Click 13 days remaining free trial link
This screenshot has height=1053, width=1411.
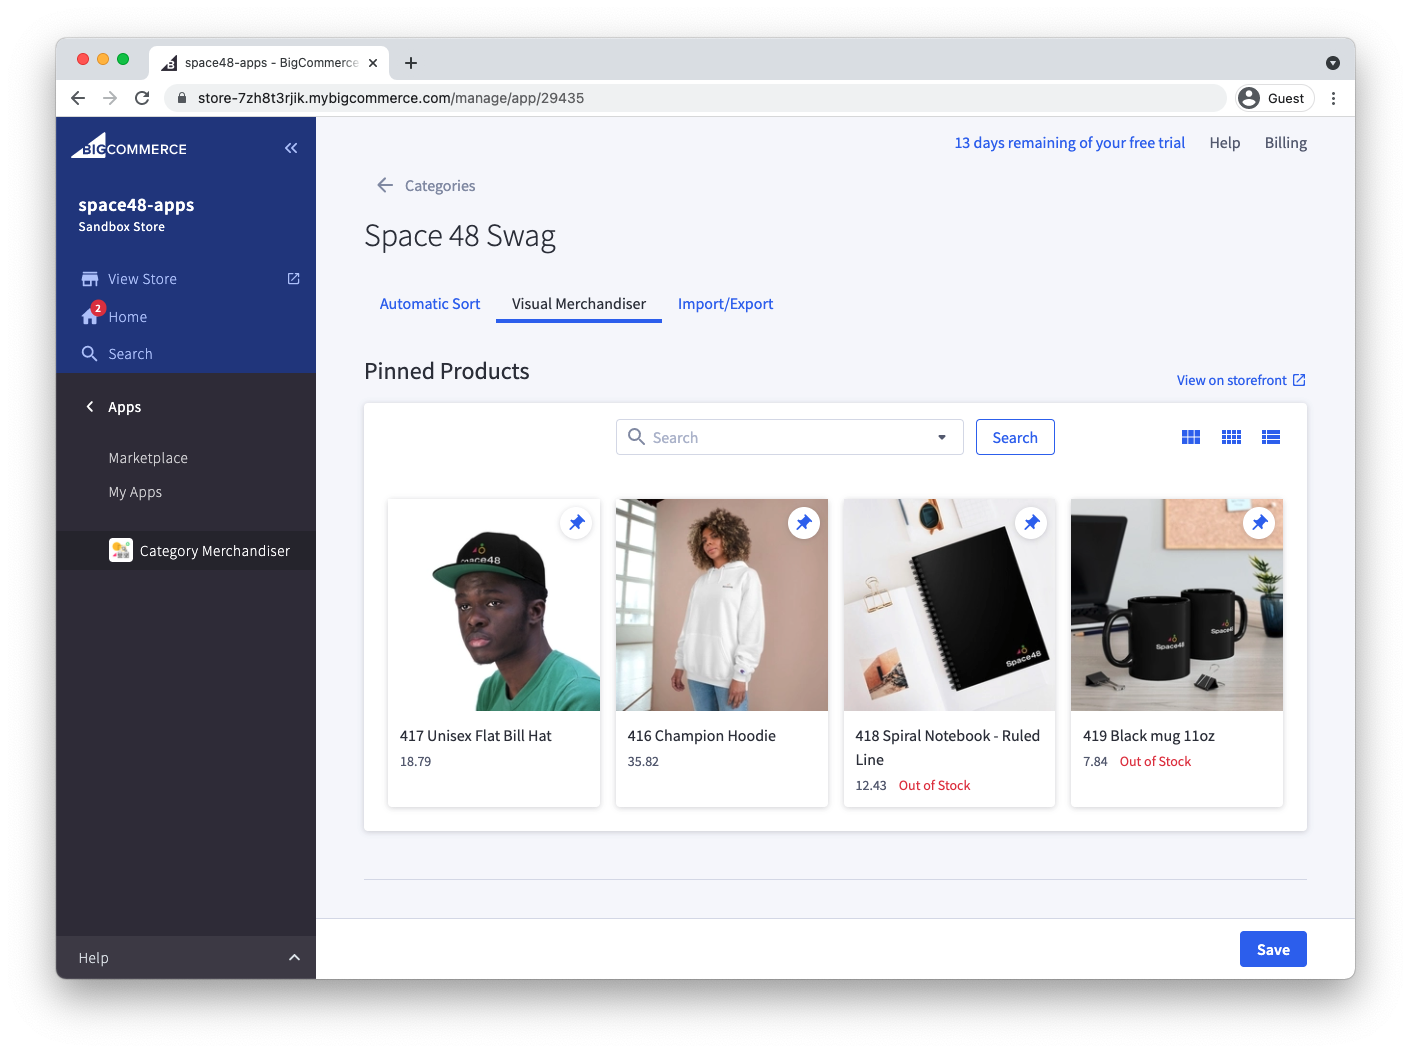[x=1069, y=143]
